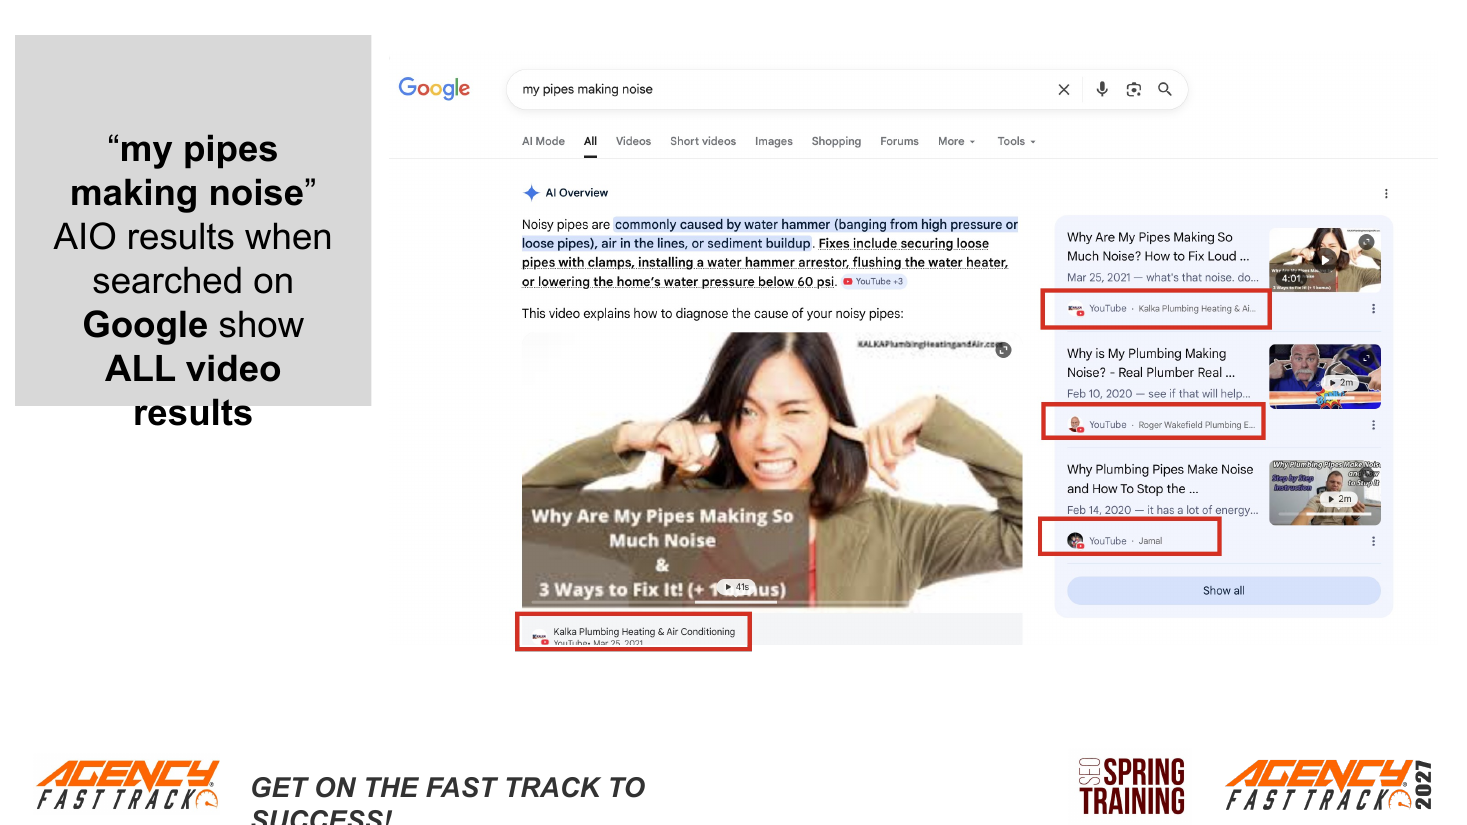Open the Forums tab

click(x=899, y=141)
